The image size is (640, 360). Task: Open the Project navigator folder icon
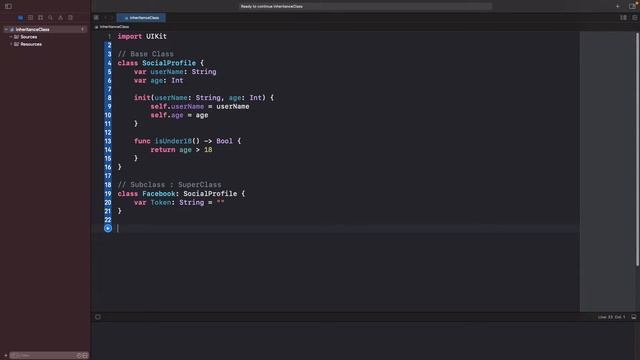[20, 18]
